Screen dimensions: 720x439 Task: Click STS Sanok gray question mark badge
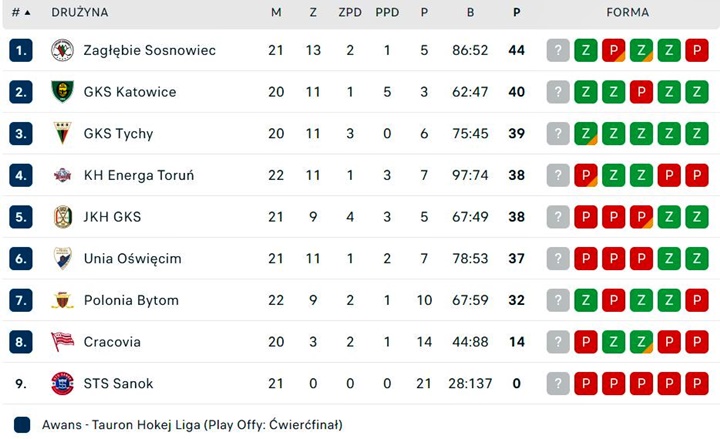pyautogui.click(x=558, y=383)
